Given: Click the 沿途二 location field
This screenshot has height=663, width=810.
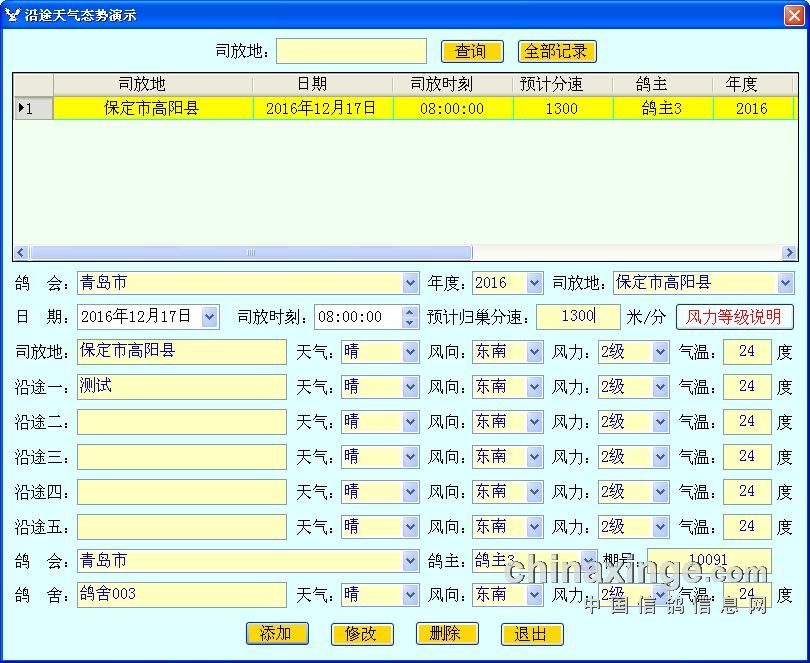Looking at the screenshot, I should 182,422.
